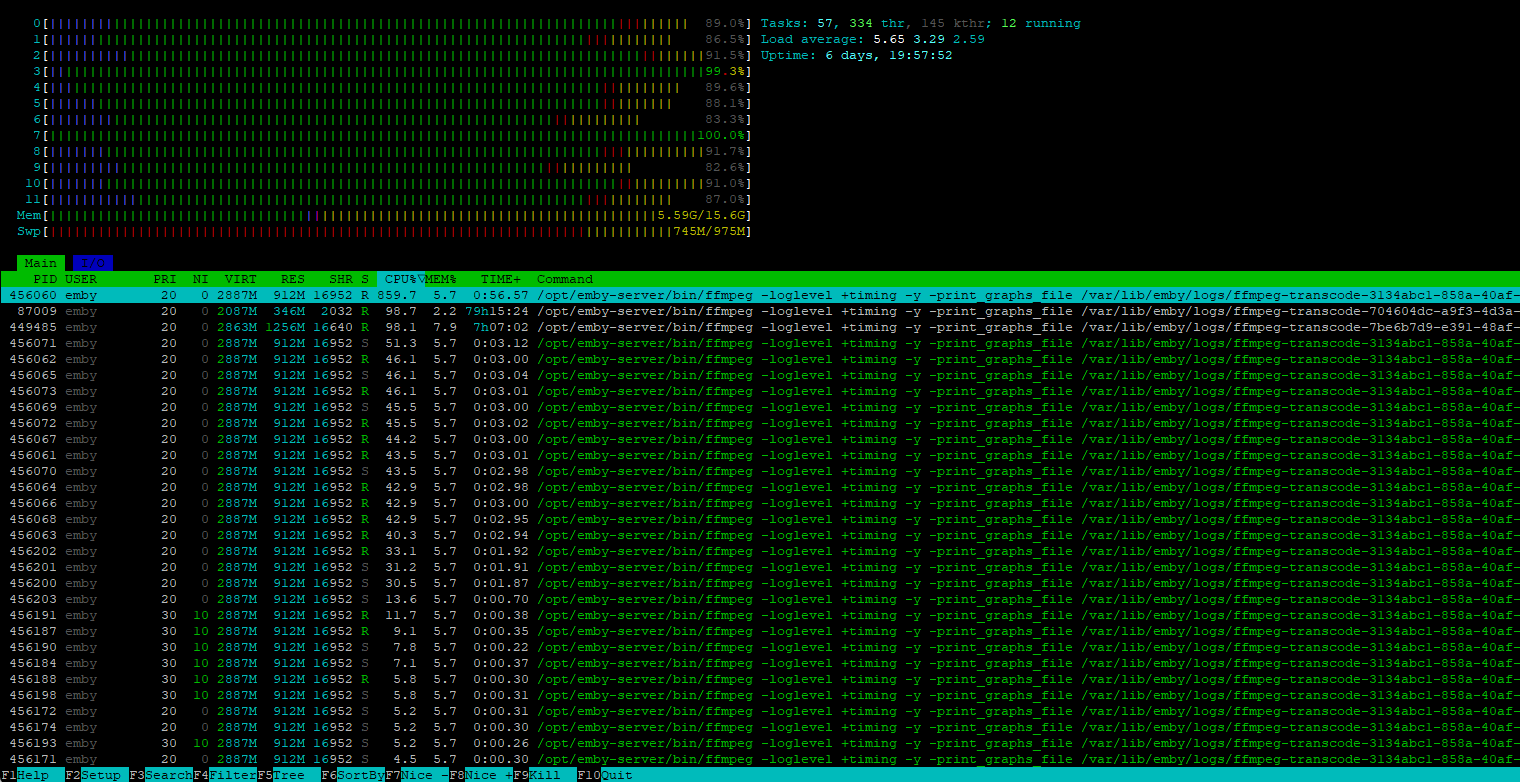Select process row with PID 456062
Image resolution: width=1520 pixels, height=782 pixels.
click(x=760, y=359)
